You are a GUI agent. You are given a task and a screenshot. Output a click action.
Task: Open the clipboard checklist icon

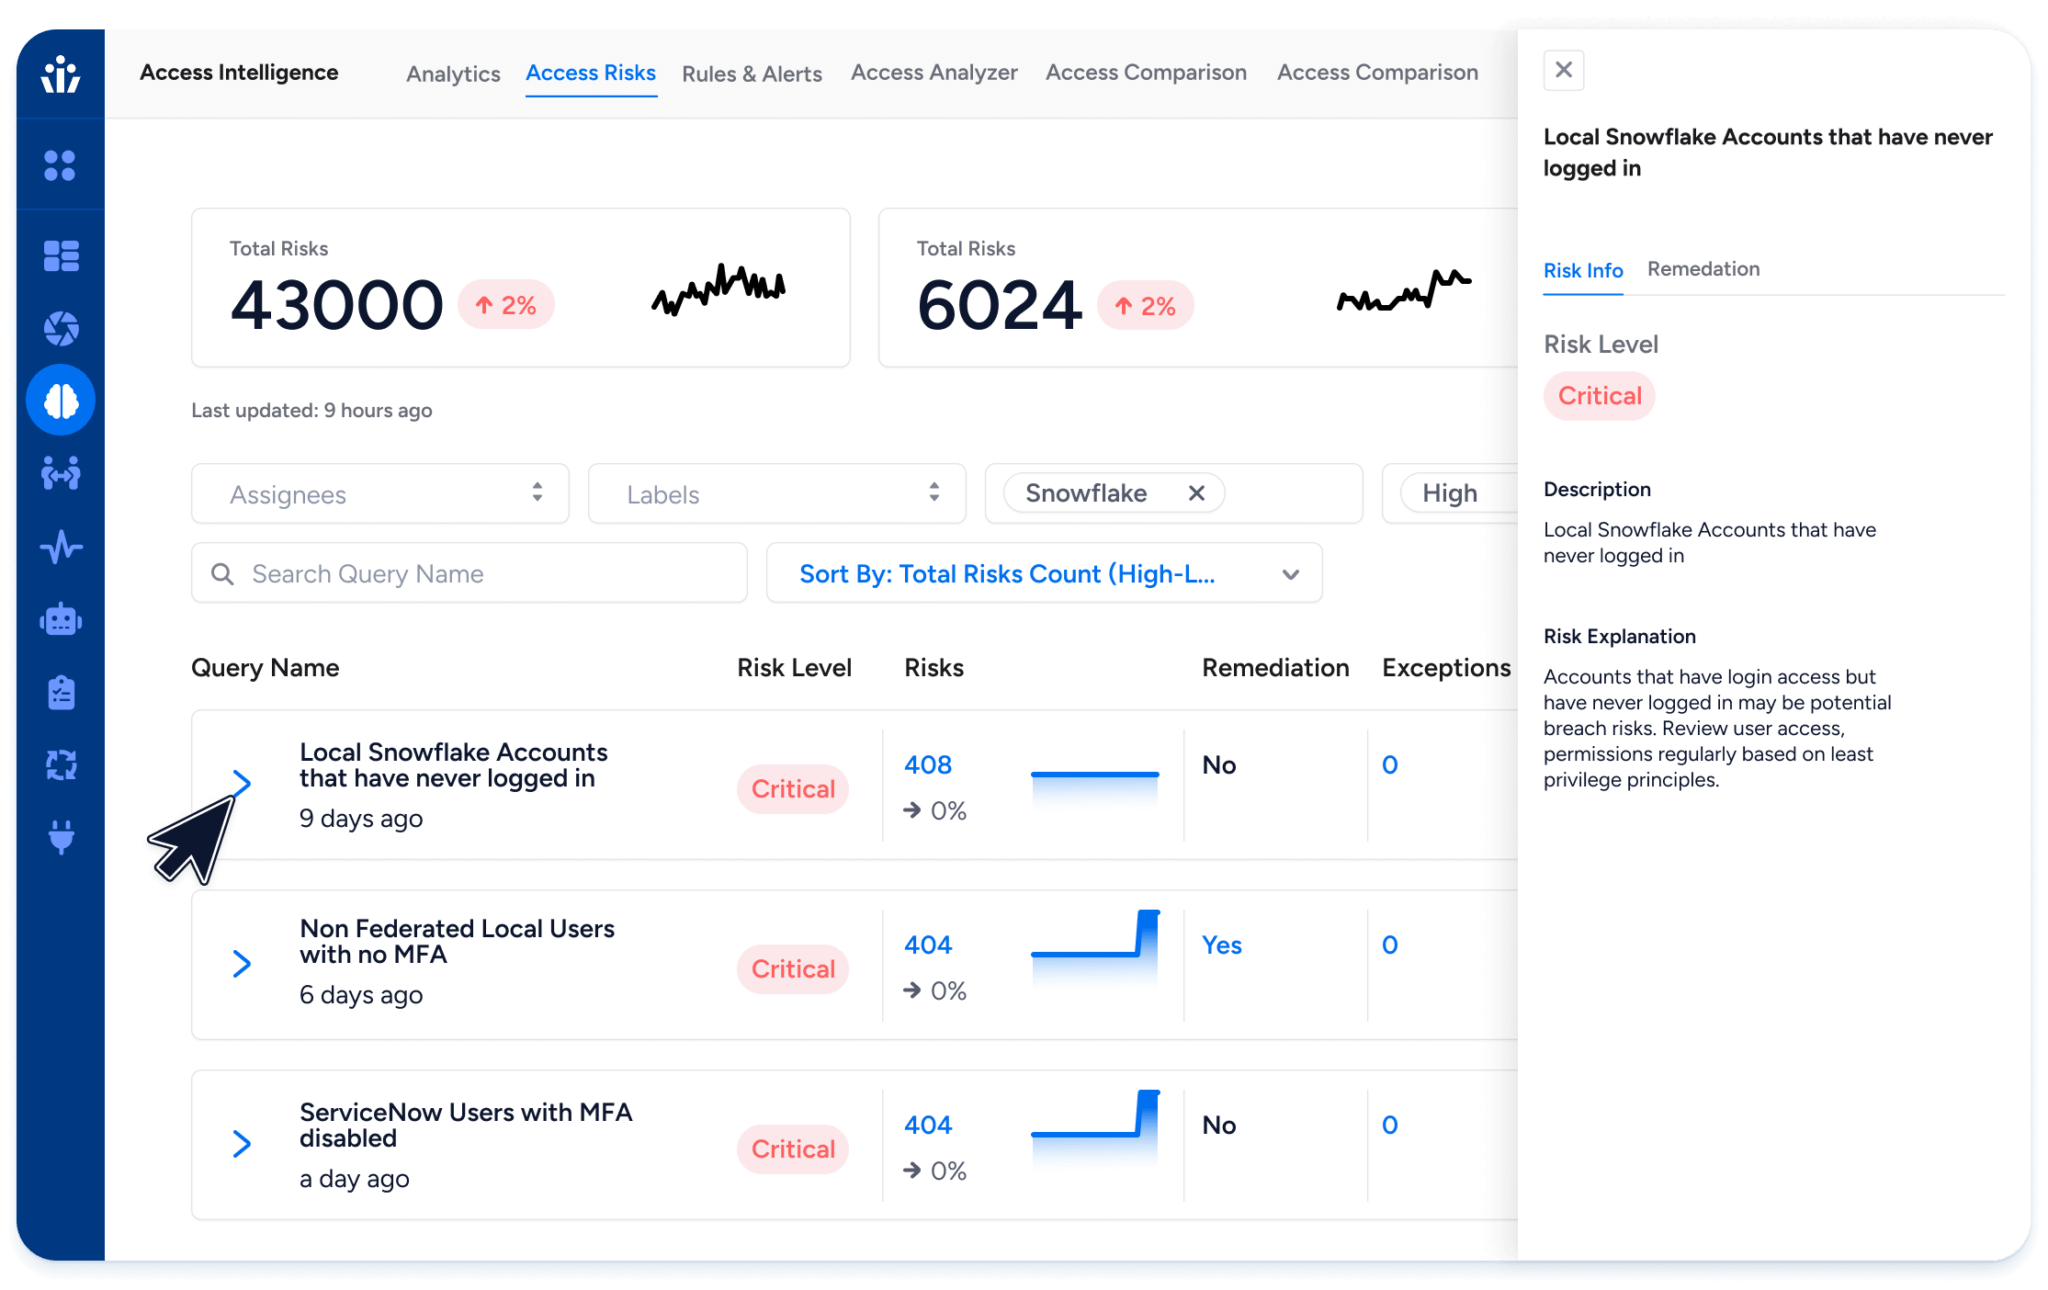[x=60, y=692]
